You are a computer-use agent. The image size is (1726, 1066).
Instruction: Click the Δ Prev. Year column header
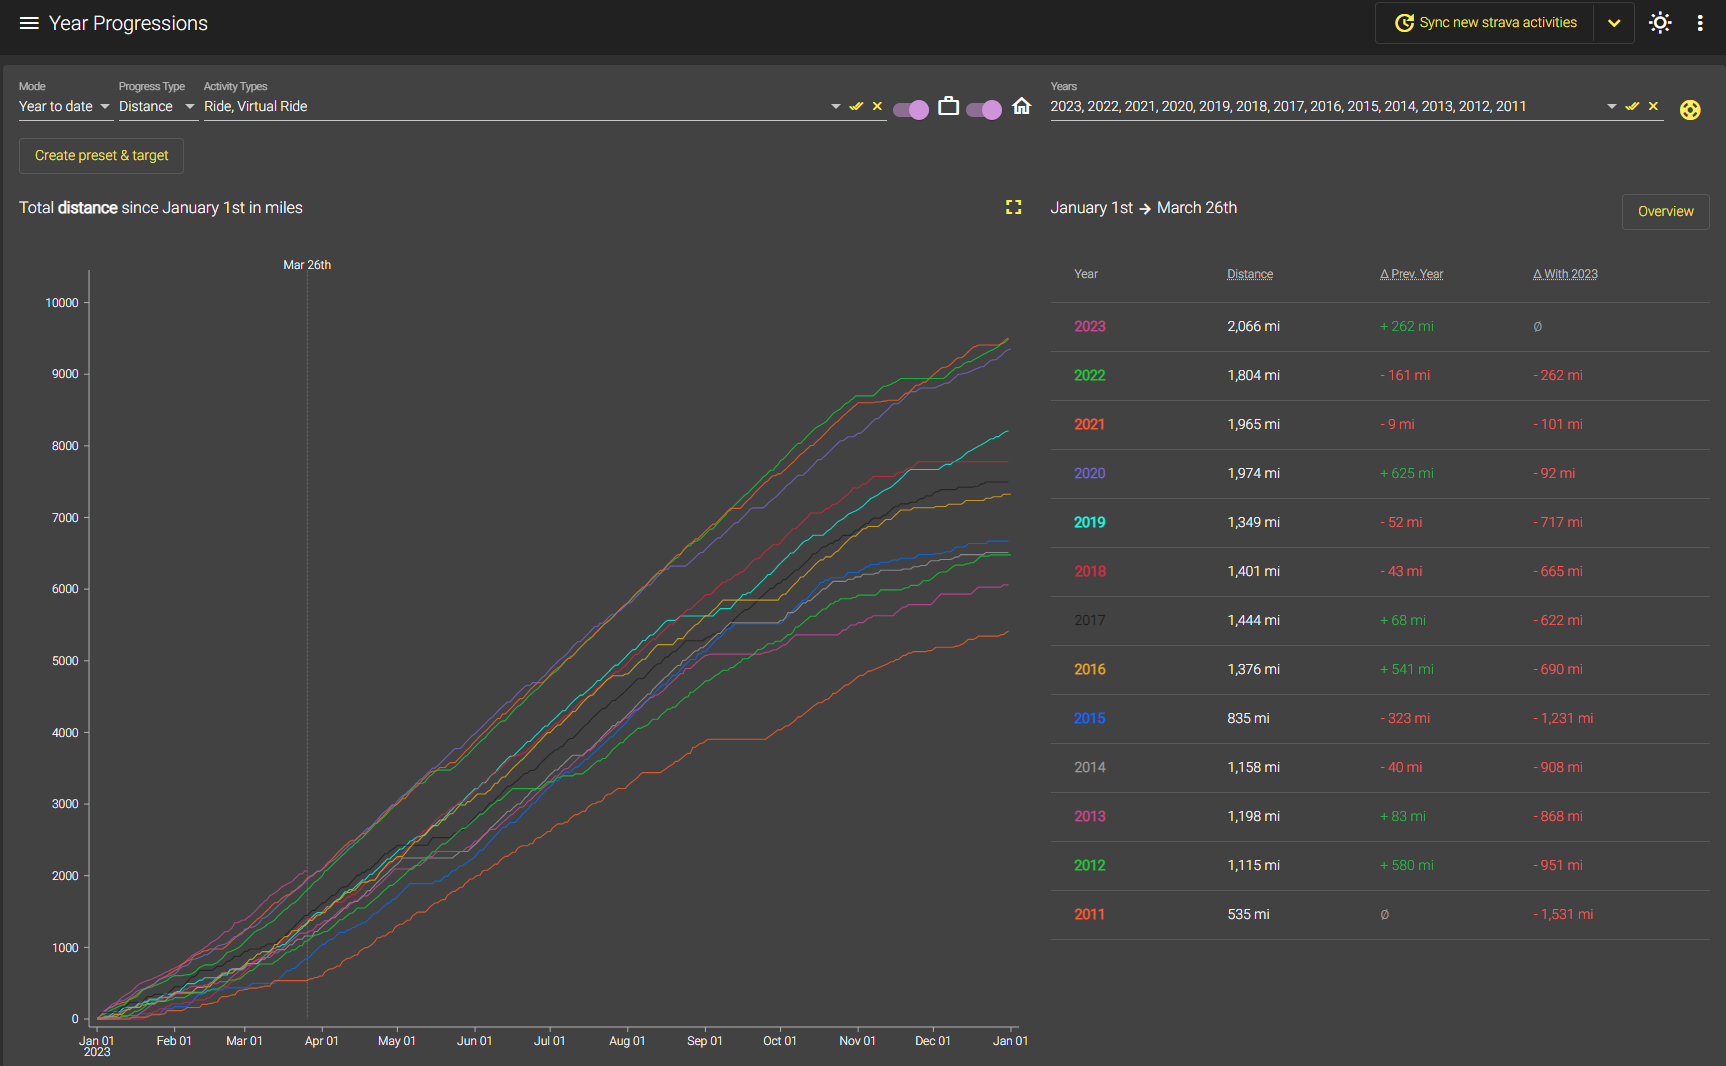click(1411, 274)
